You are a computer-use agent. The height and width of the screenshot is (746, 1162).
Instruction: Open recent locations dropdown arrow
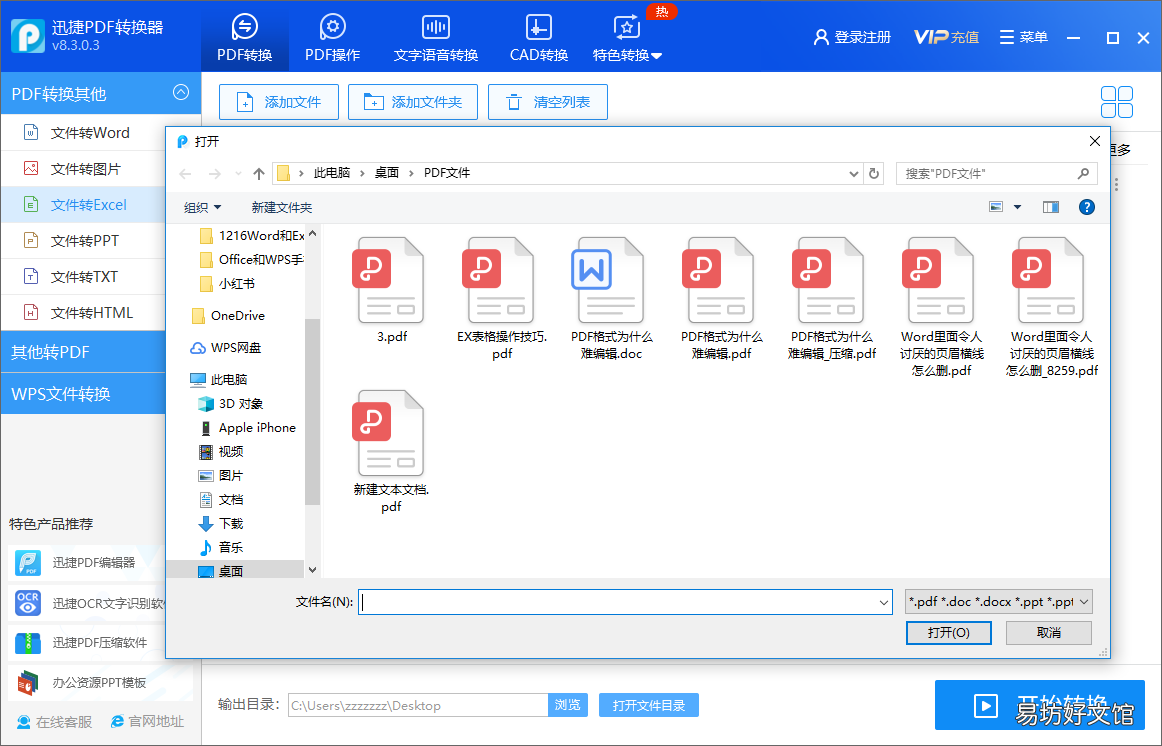click(x=238, y=173)
